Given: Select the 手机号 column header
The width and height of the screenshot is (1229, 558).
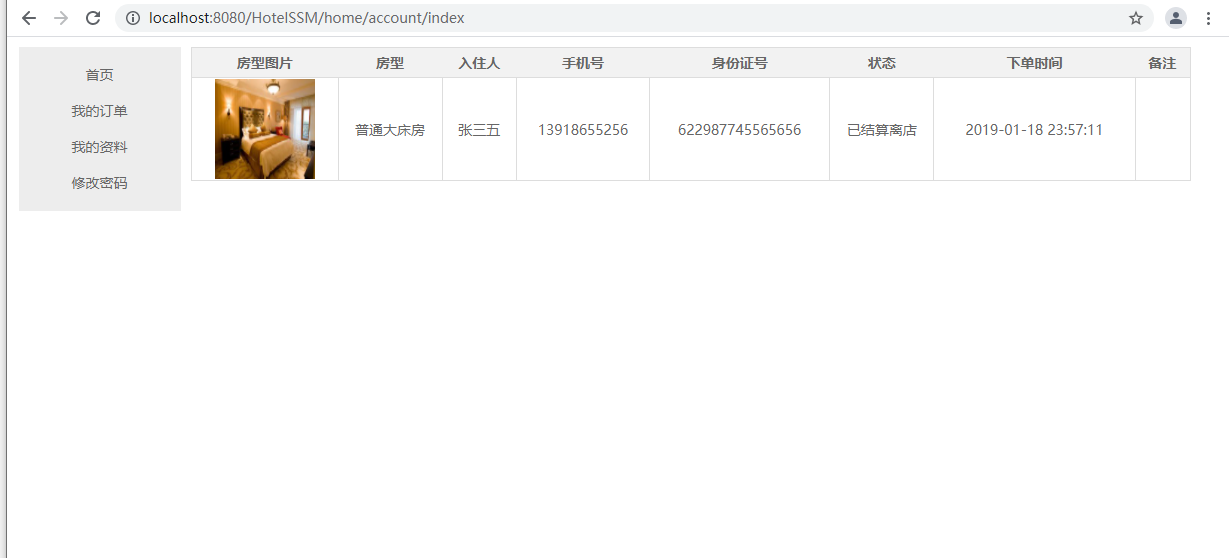Looking at the screenshot, I should (x=583, y=63).
